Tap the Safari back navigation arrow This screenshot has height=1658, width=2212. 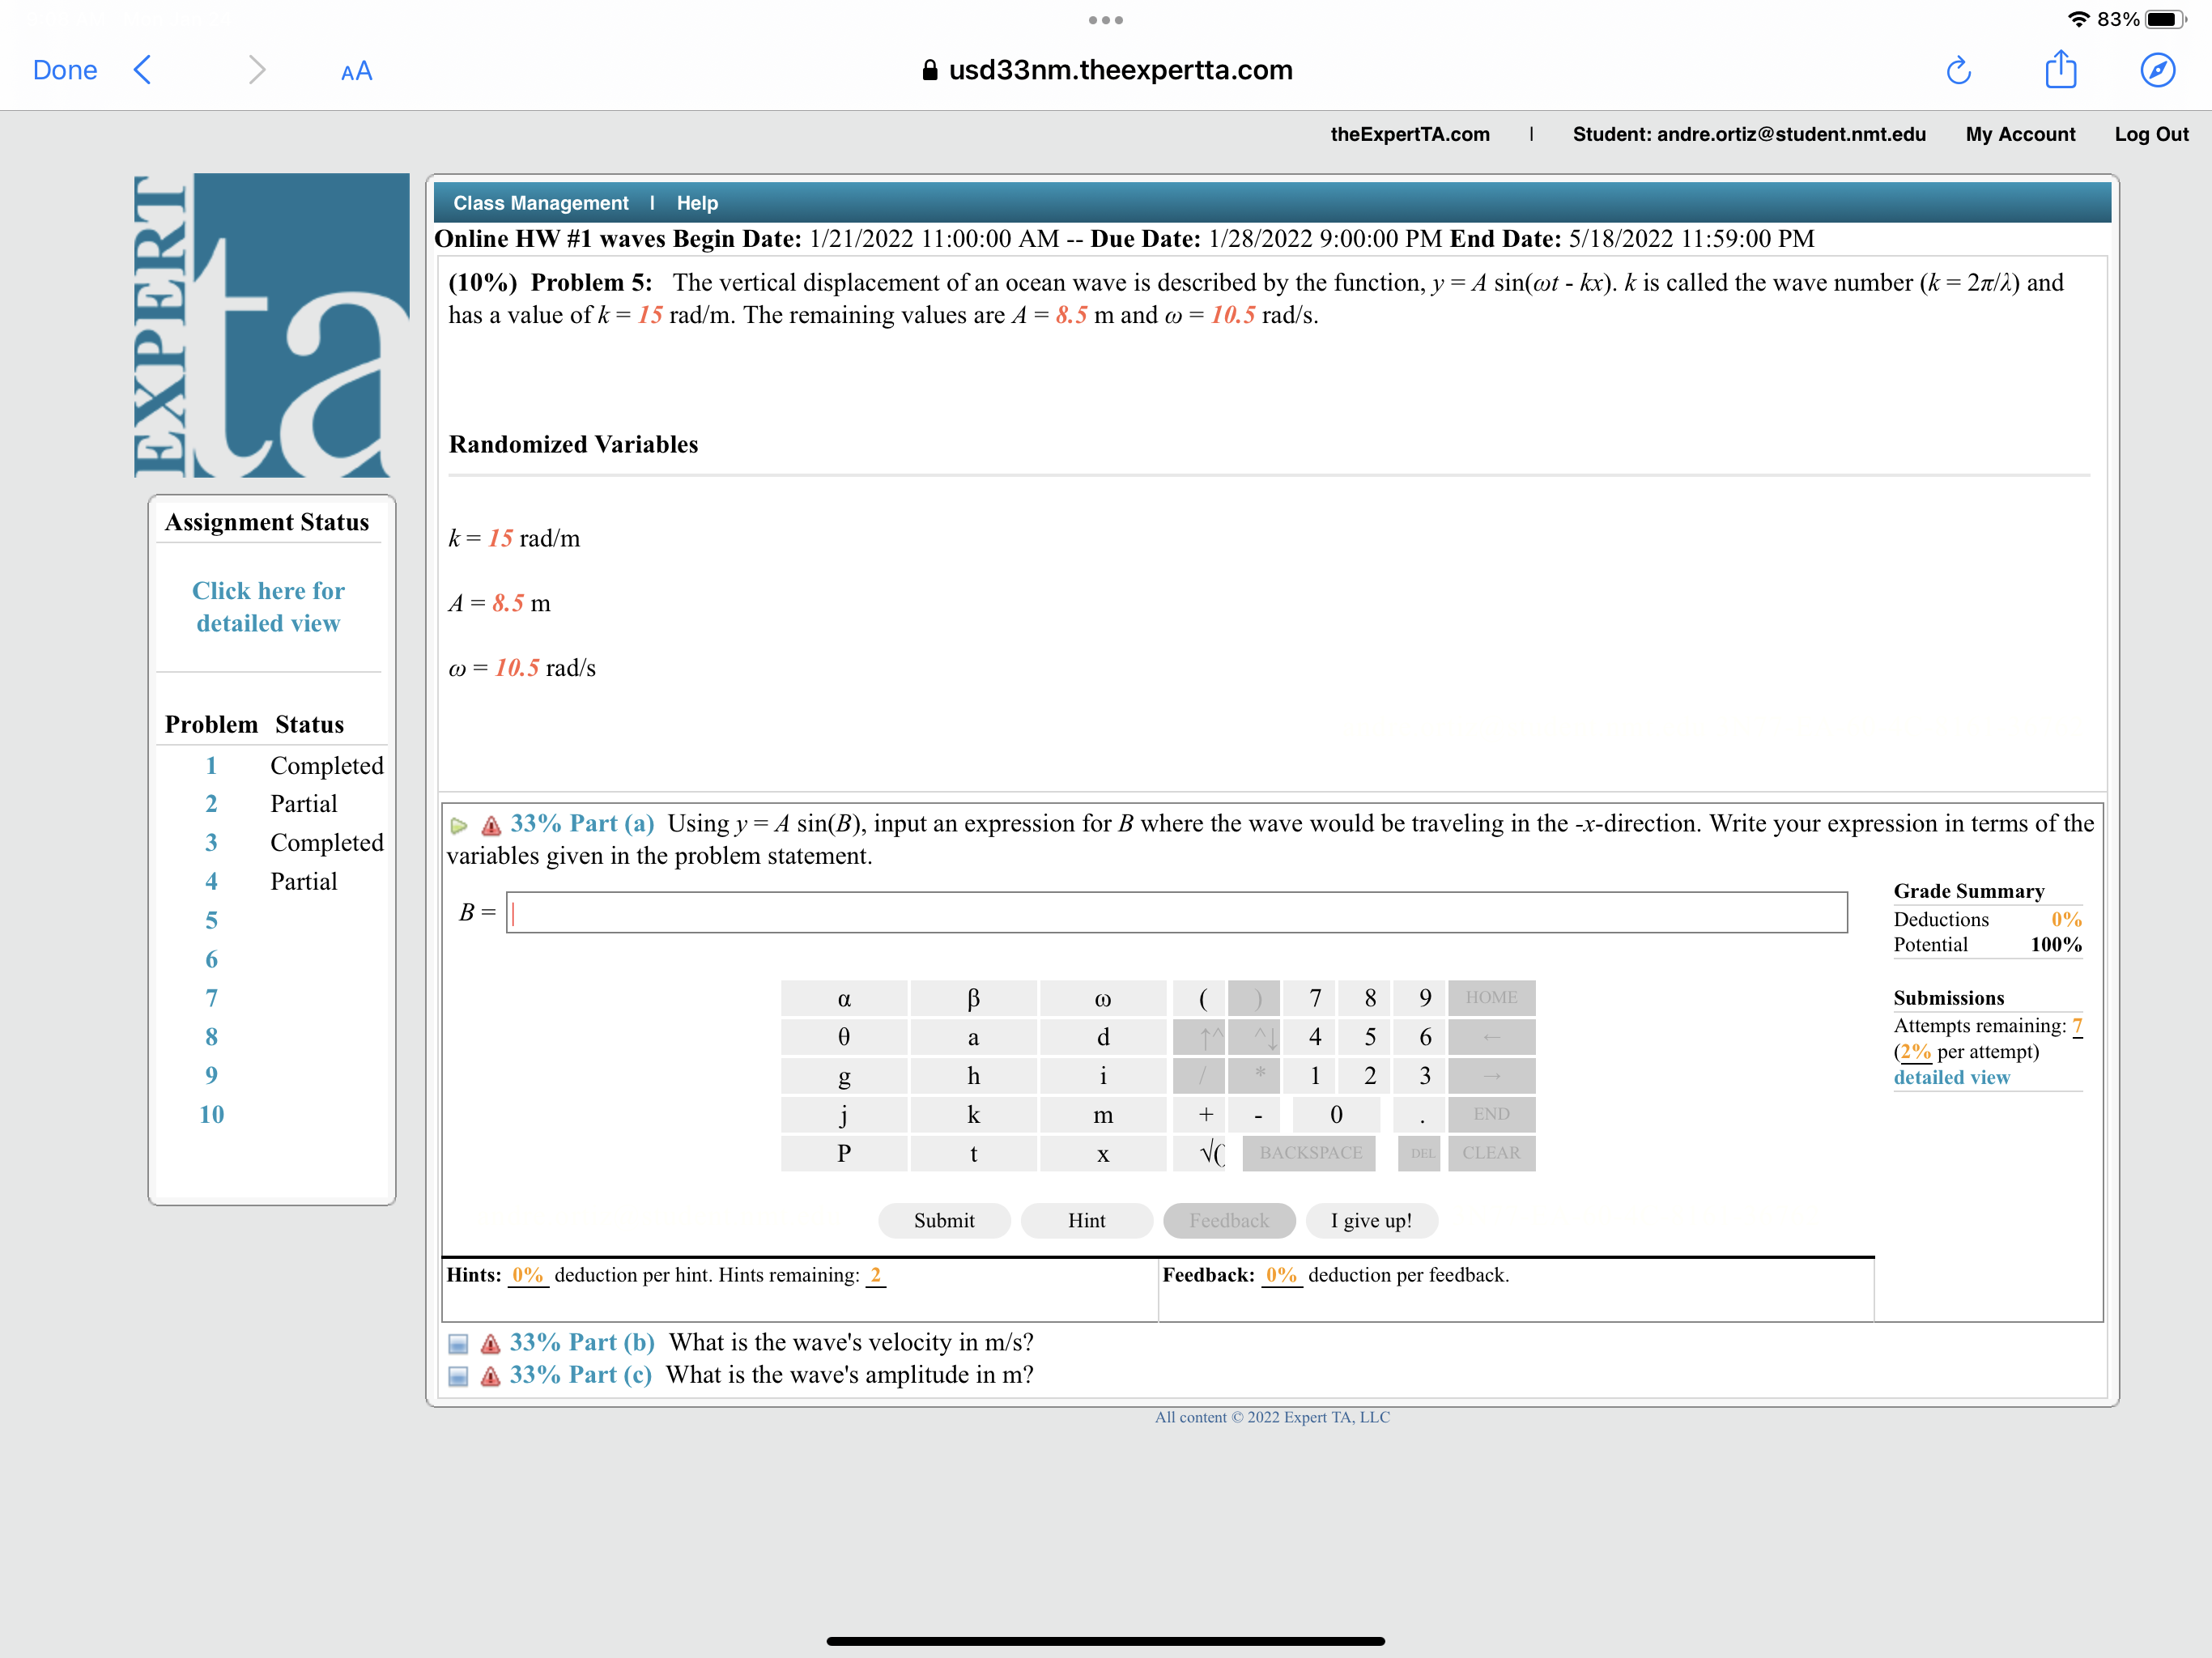click(x=141, y=70)
